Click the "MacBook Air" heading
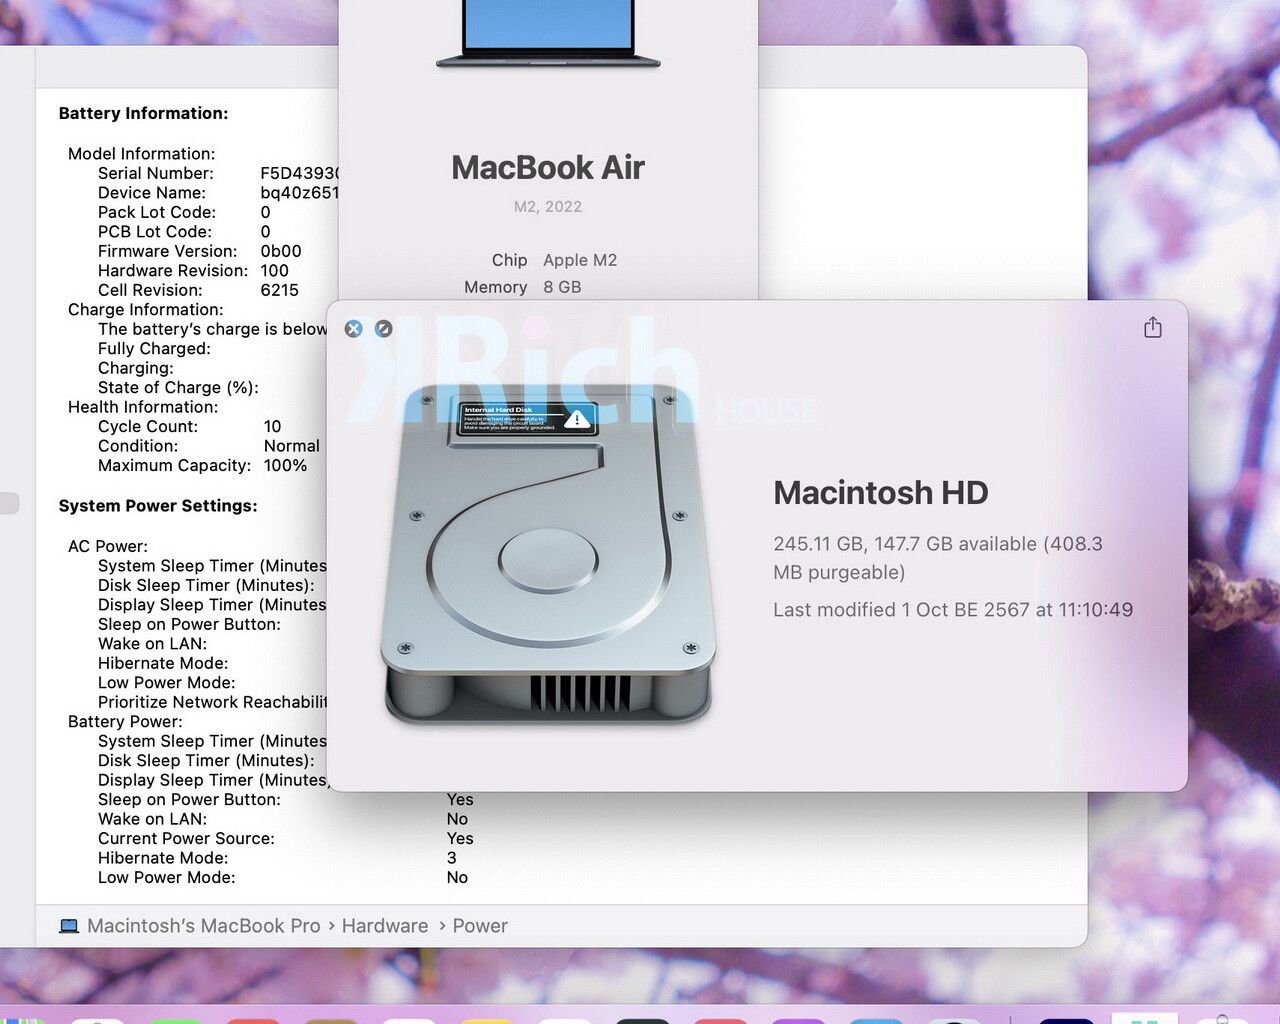Screen dimensions: 1280x1024 pos(548,167)
